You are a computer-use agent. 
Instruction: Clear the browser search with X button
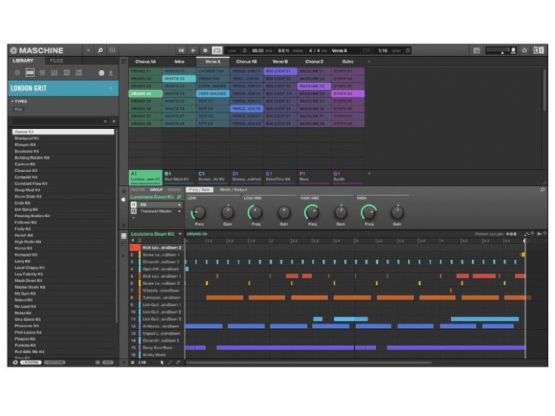(x=105, y=121)
